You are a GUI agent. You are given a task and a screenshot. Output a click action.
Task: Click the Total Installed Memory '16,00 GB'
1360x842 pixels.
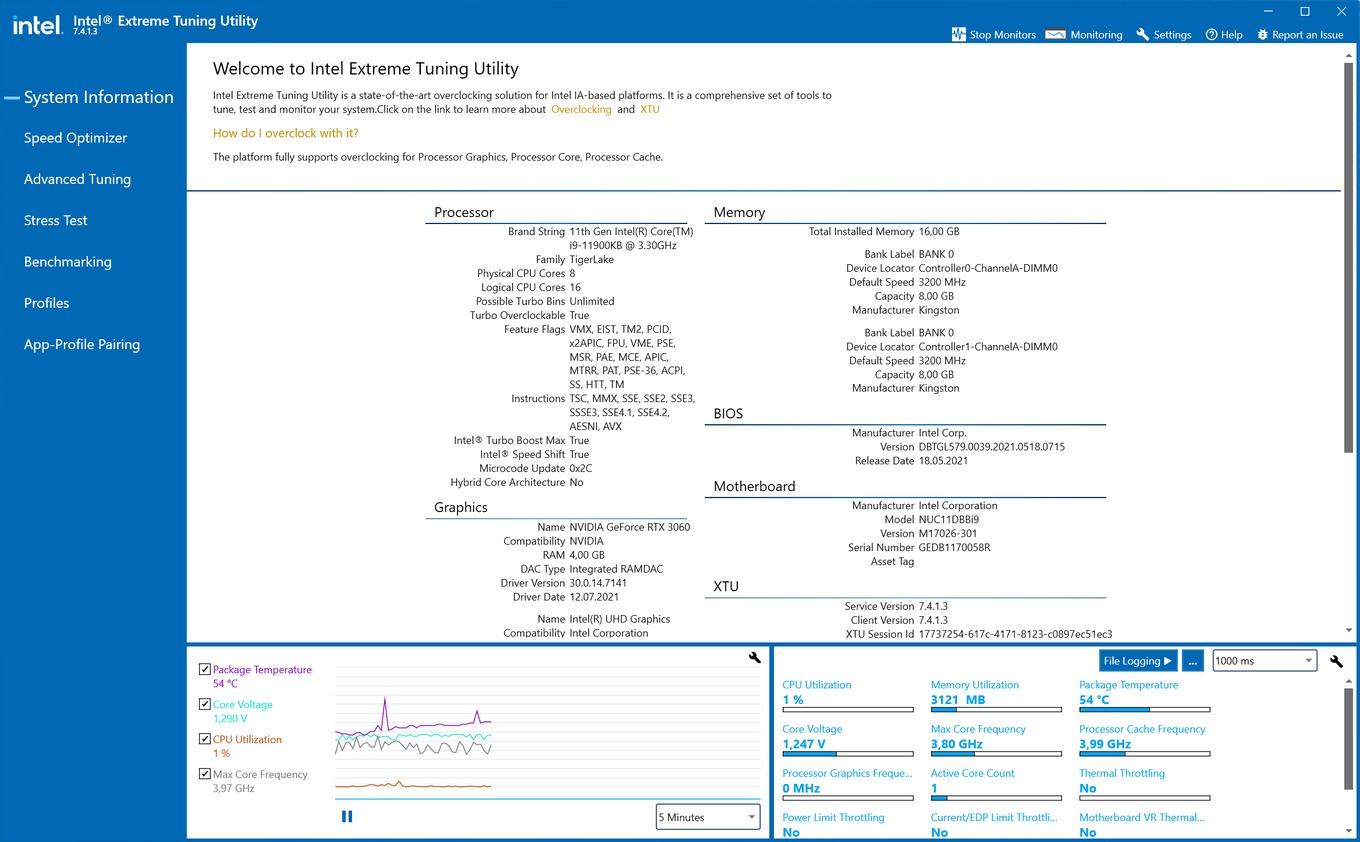click(x=938, y=231)
